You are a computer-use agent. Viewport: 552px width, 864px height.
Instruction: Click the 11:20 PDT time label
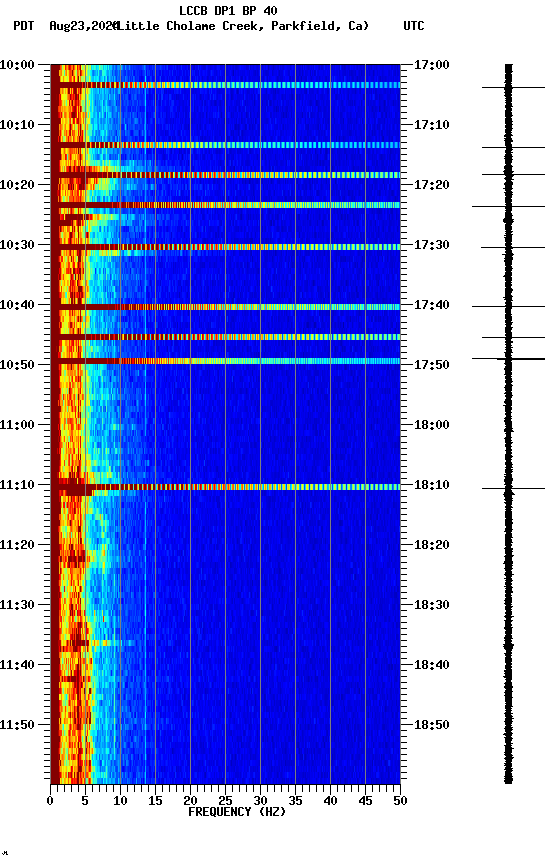(x=17, y=545)
